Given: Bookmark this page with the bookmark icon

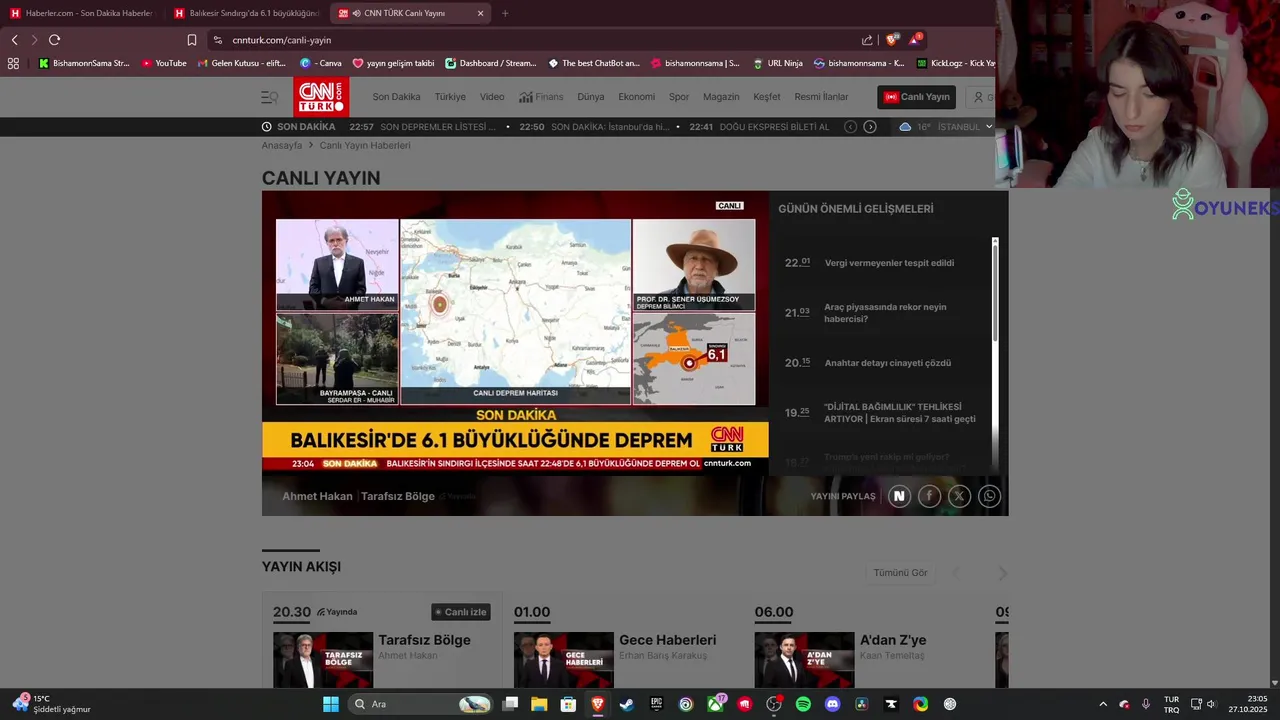Looking at the screenshot, I should [x=192, y=40].
